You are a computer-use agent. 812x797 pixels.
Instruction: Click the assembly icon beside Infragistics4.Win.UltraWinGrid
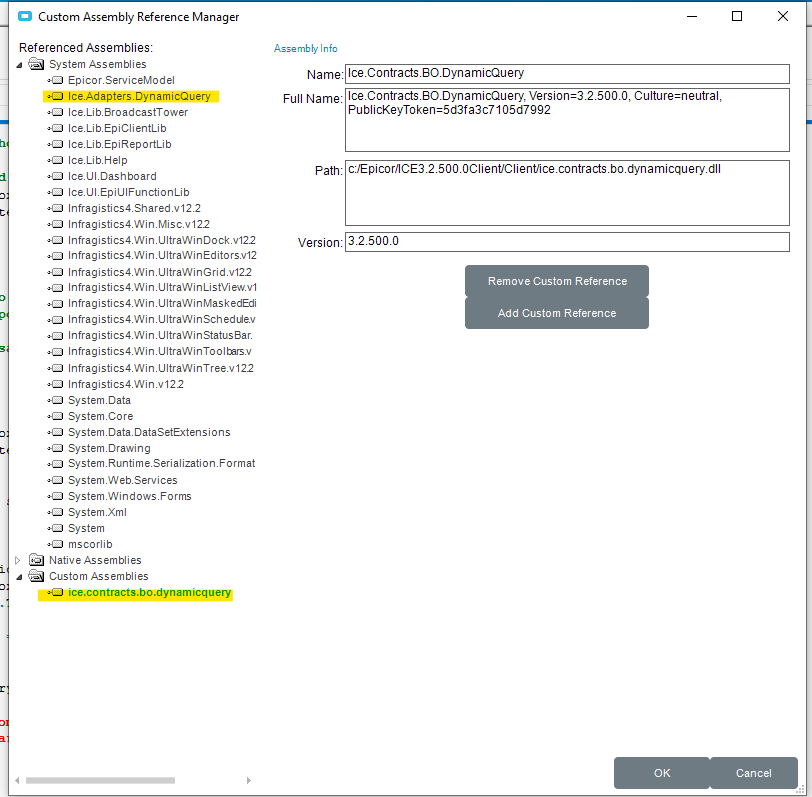(56, 272)
